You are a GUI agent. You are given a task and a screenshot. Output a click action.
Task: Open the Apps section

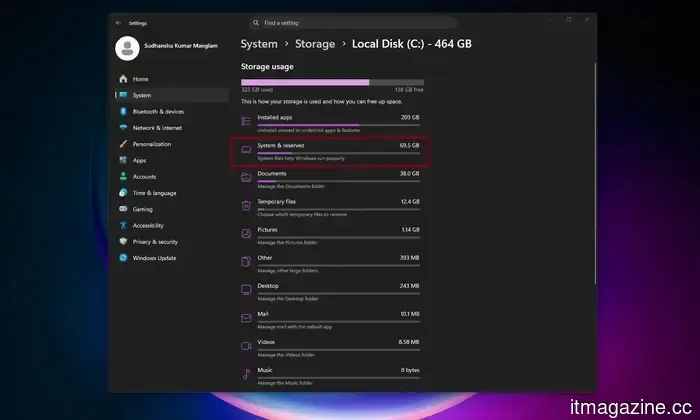(172, 160)
